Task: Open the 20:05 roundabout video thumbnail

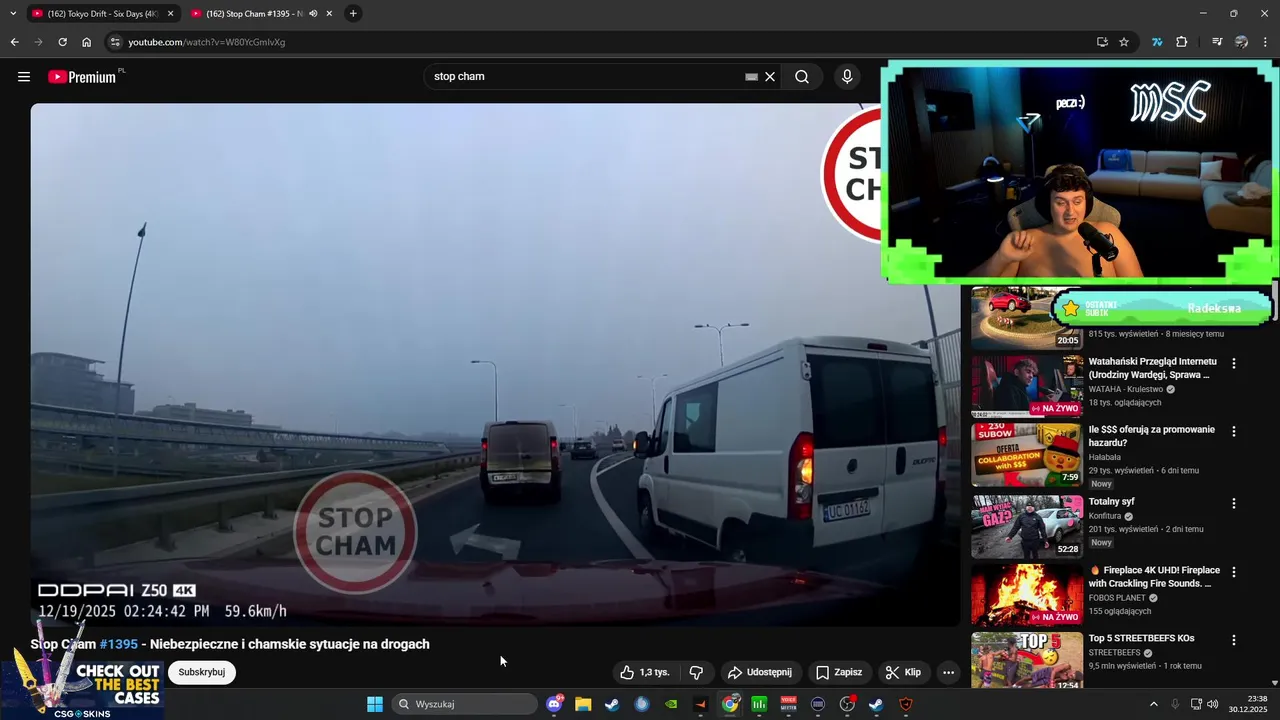Action: (1027, 318)
